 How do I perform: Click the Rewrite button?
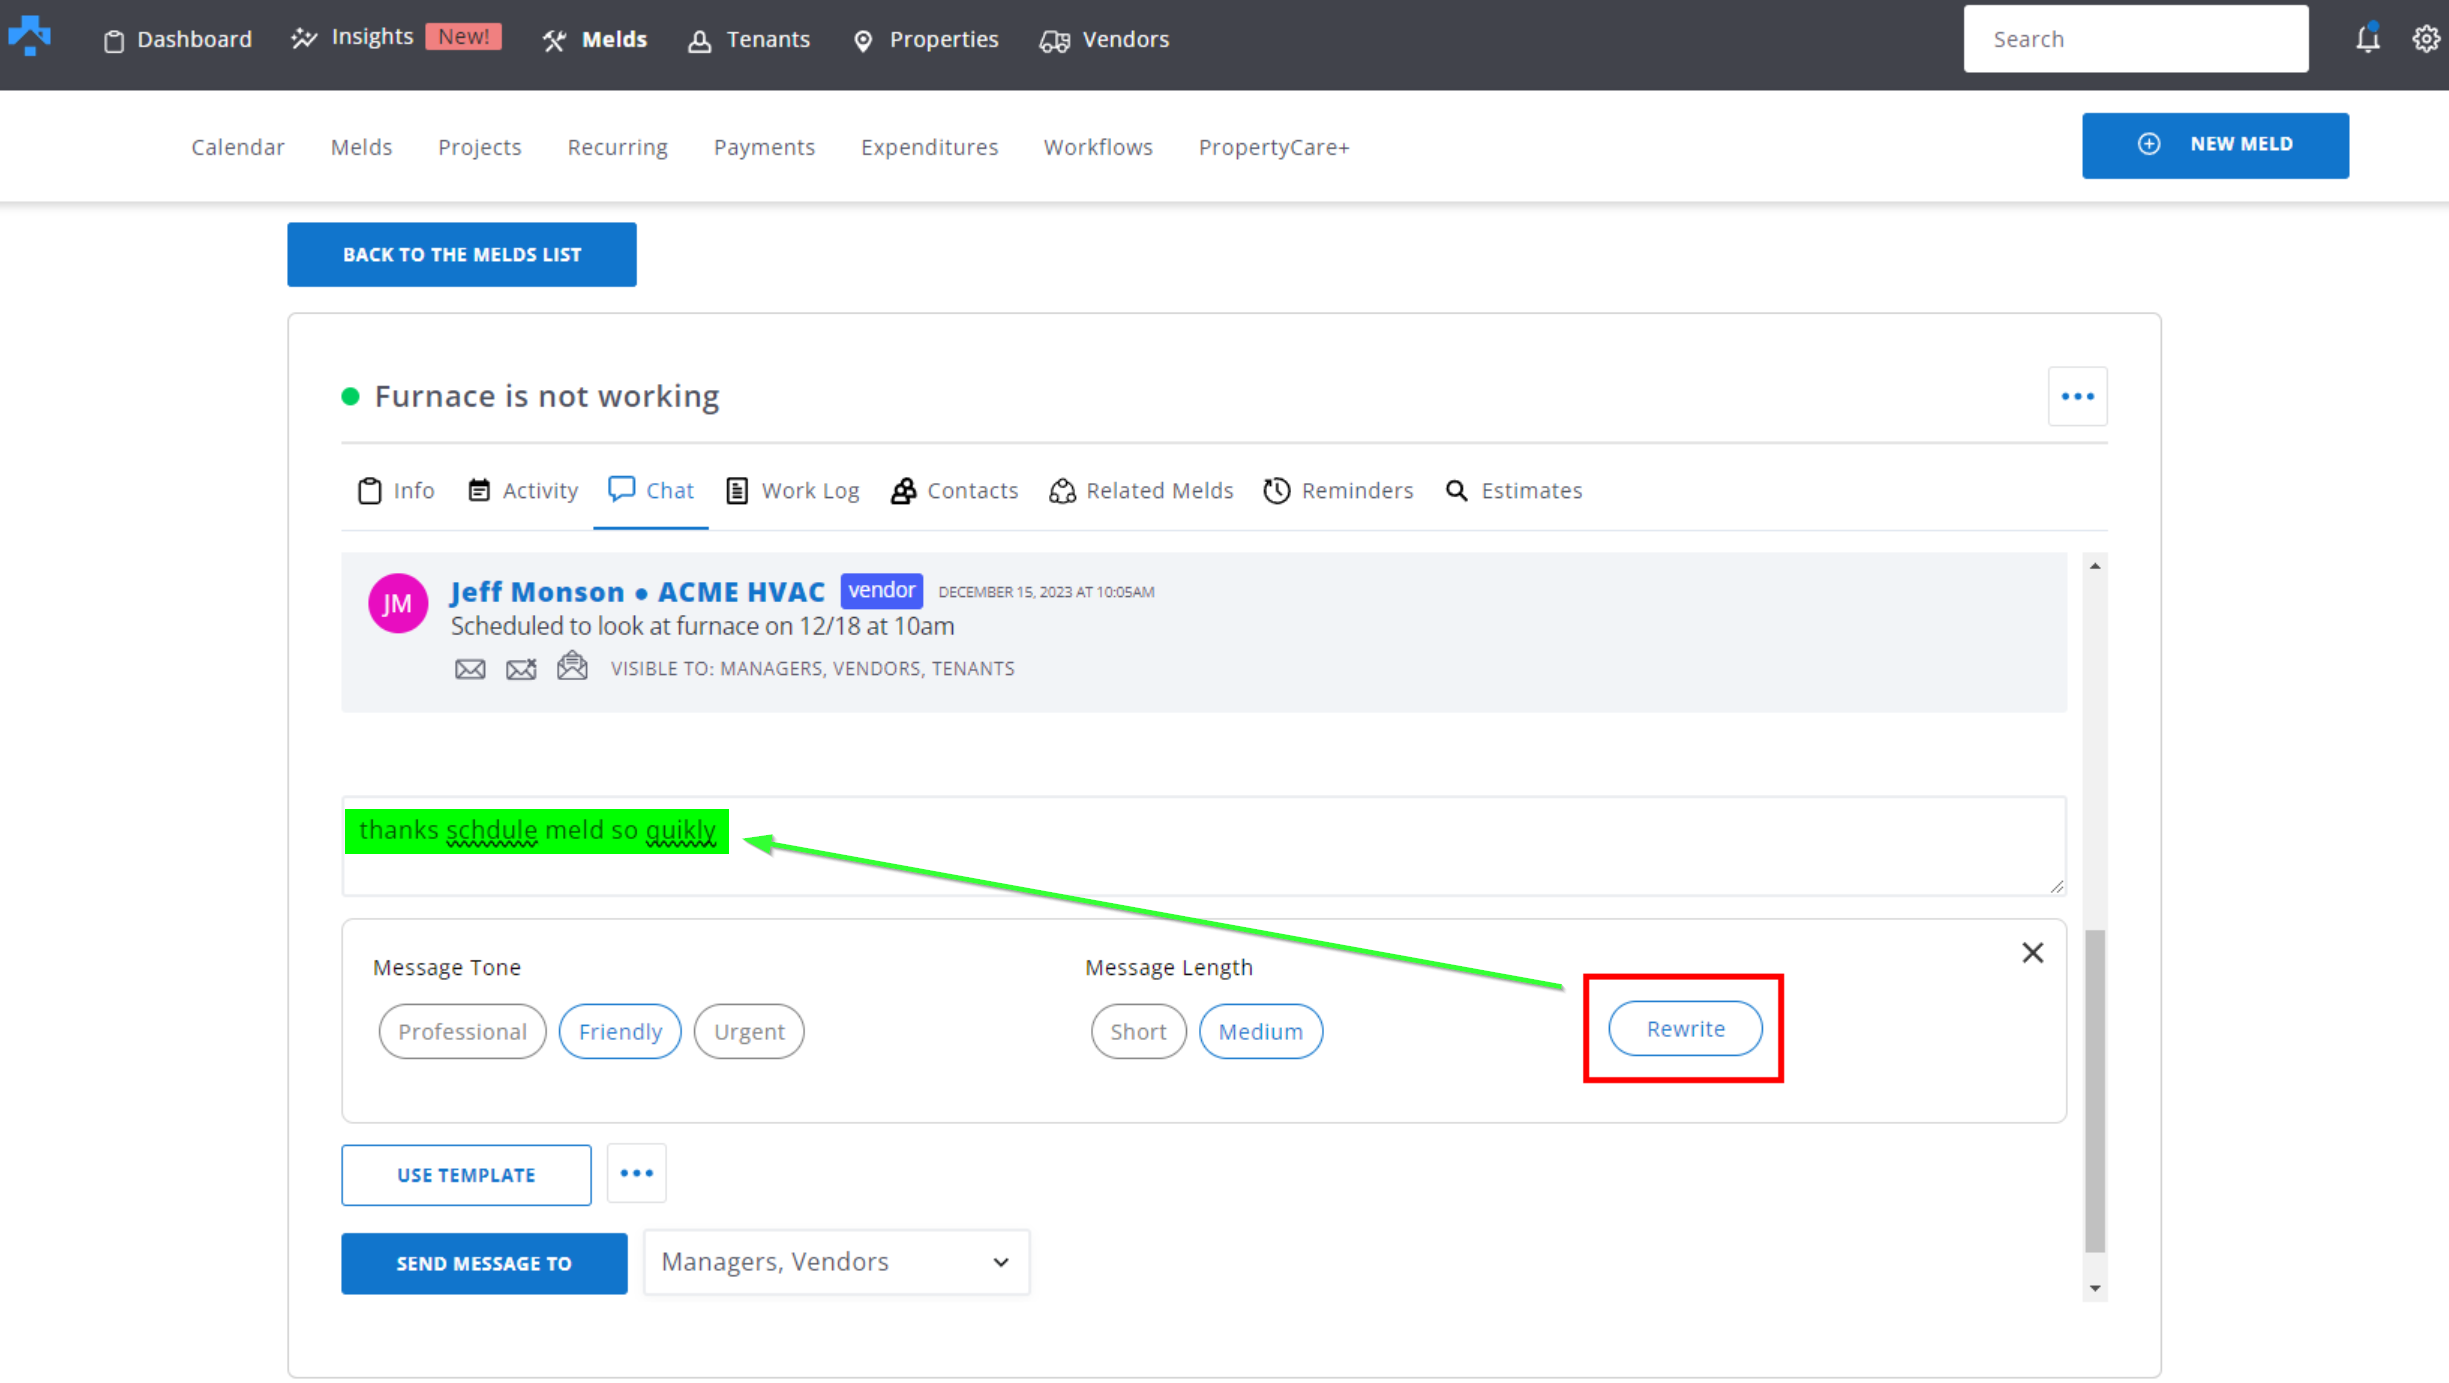(x=1685, y=1028)
